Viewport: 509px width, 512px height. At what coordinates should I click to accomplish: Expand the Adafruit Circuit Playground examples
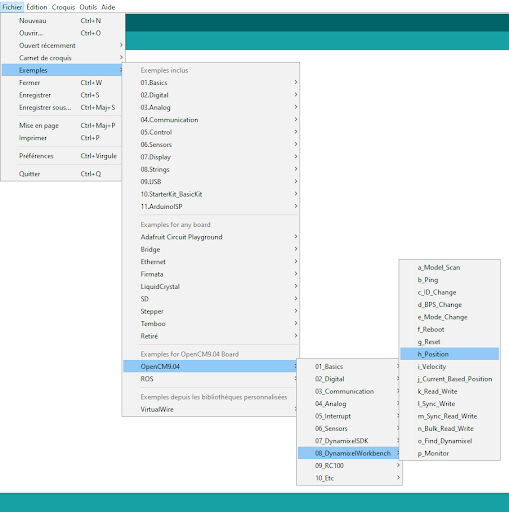[210, 237]
